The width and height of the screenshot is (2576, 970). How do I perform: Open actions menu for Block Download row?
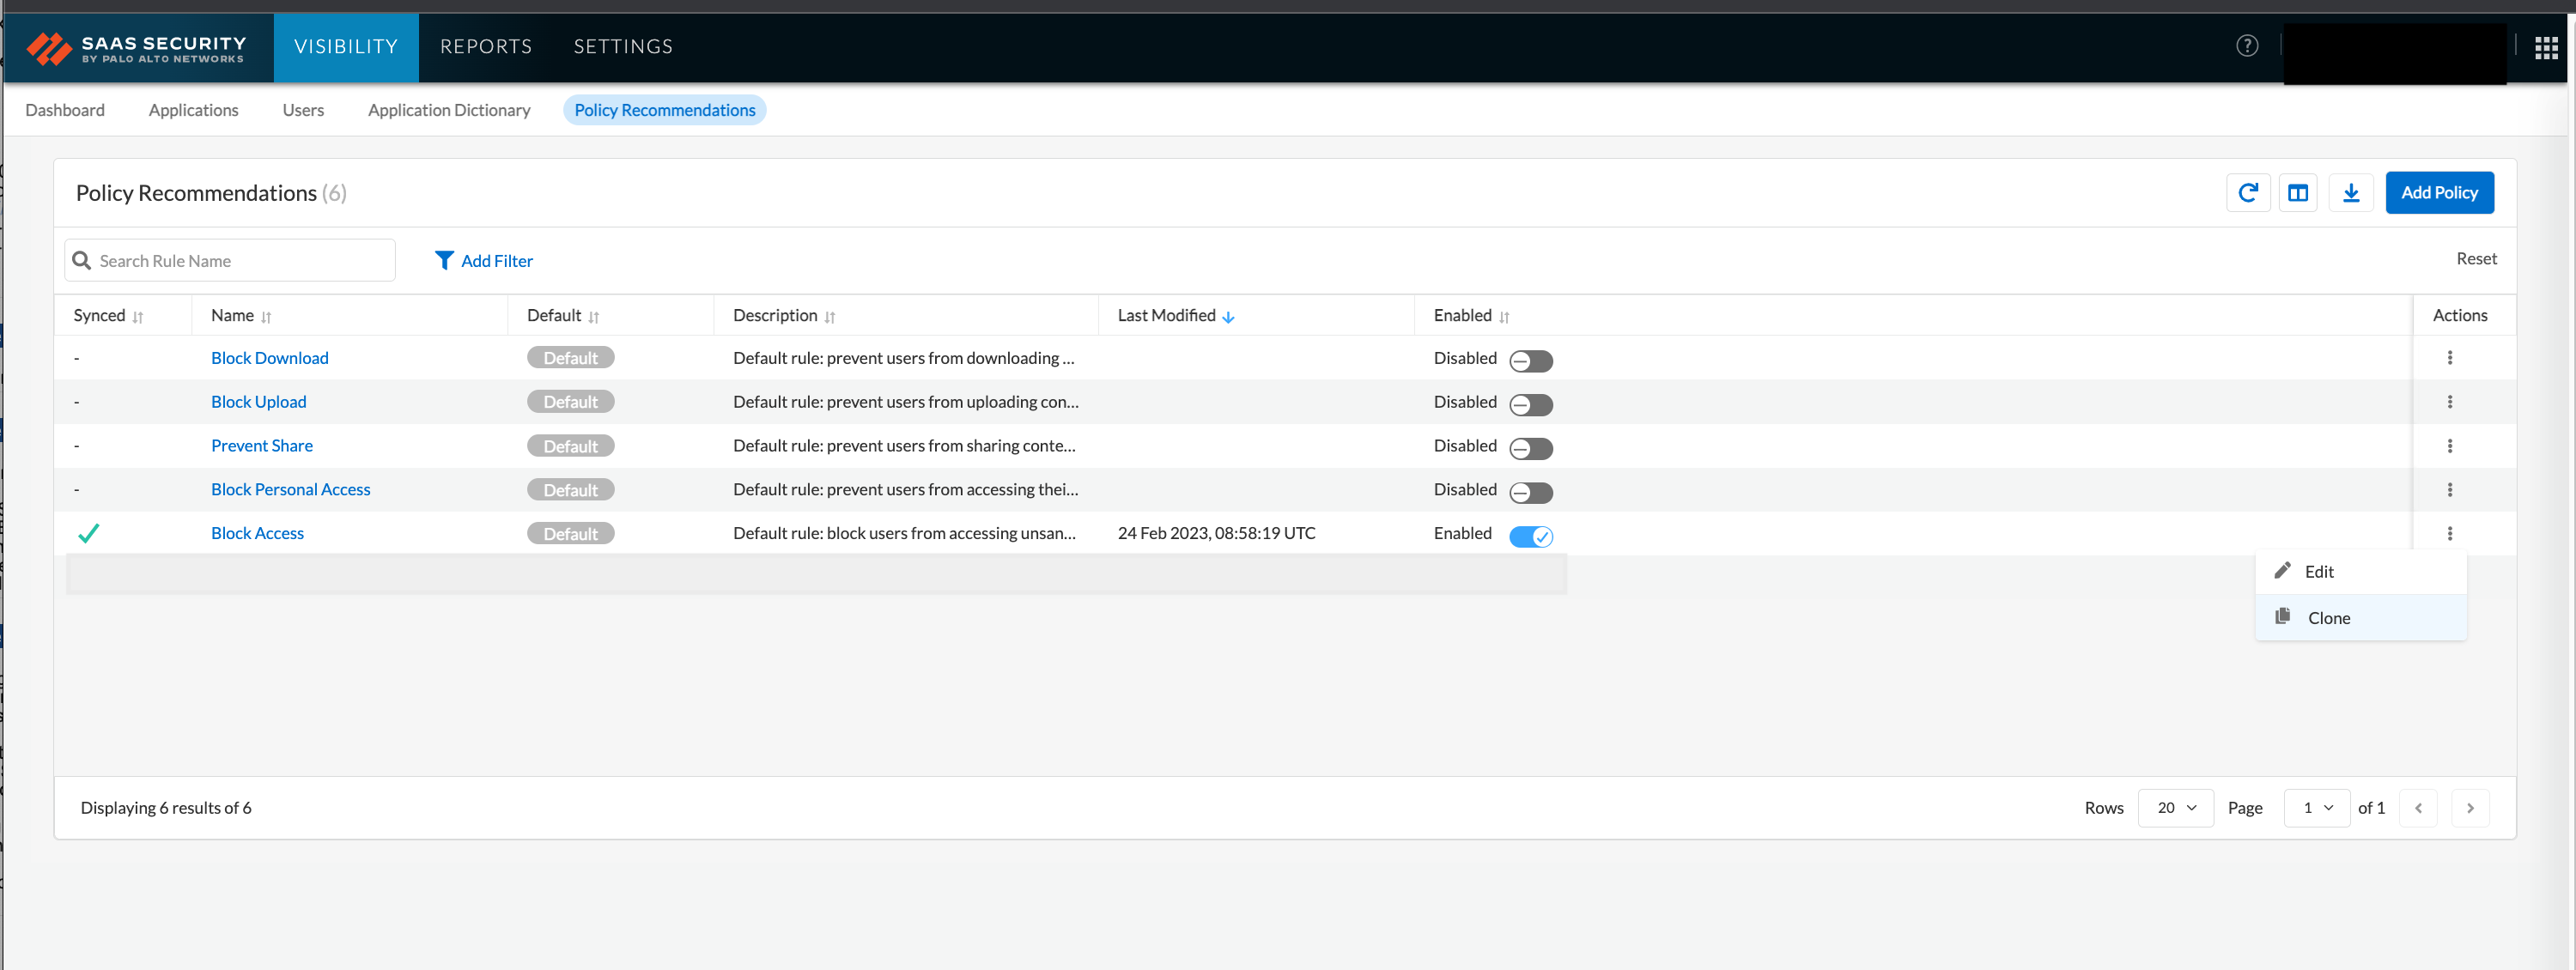coord(2449,358)
